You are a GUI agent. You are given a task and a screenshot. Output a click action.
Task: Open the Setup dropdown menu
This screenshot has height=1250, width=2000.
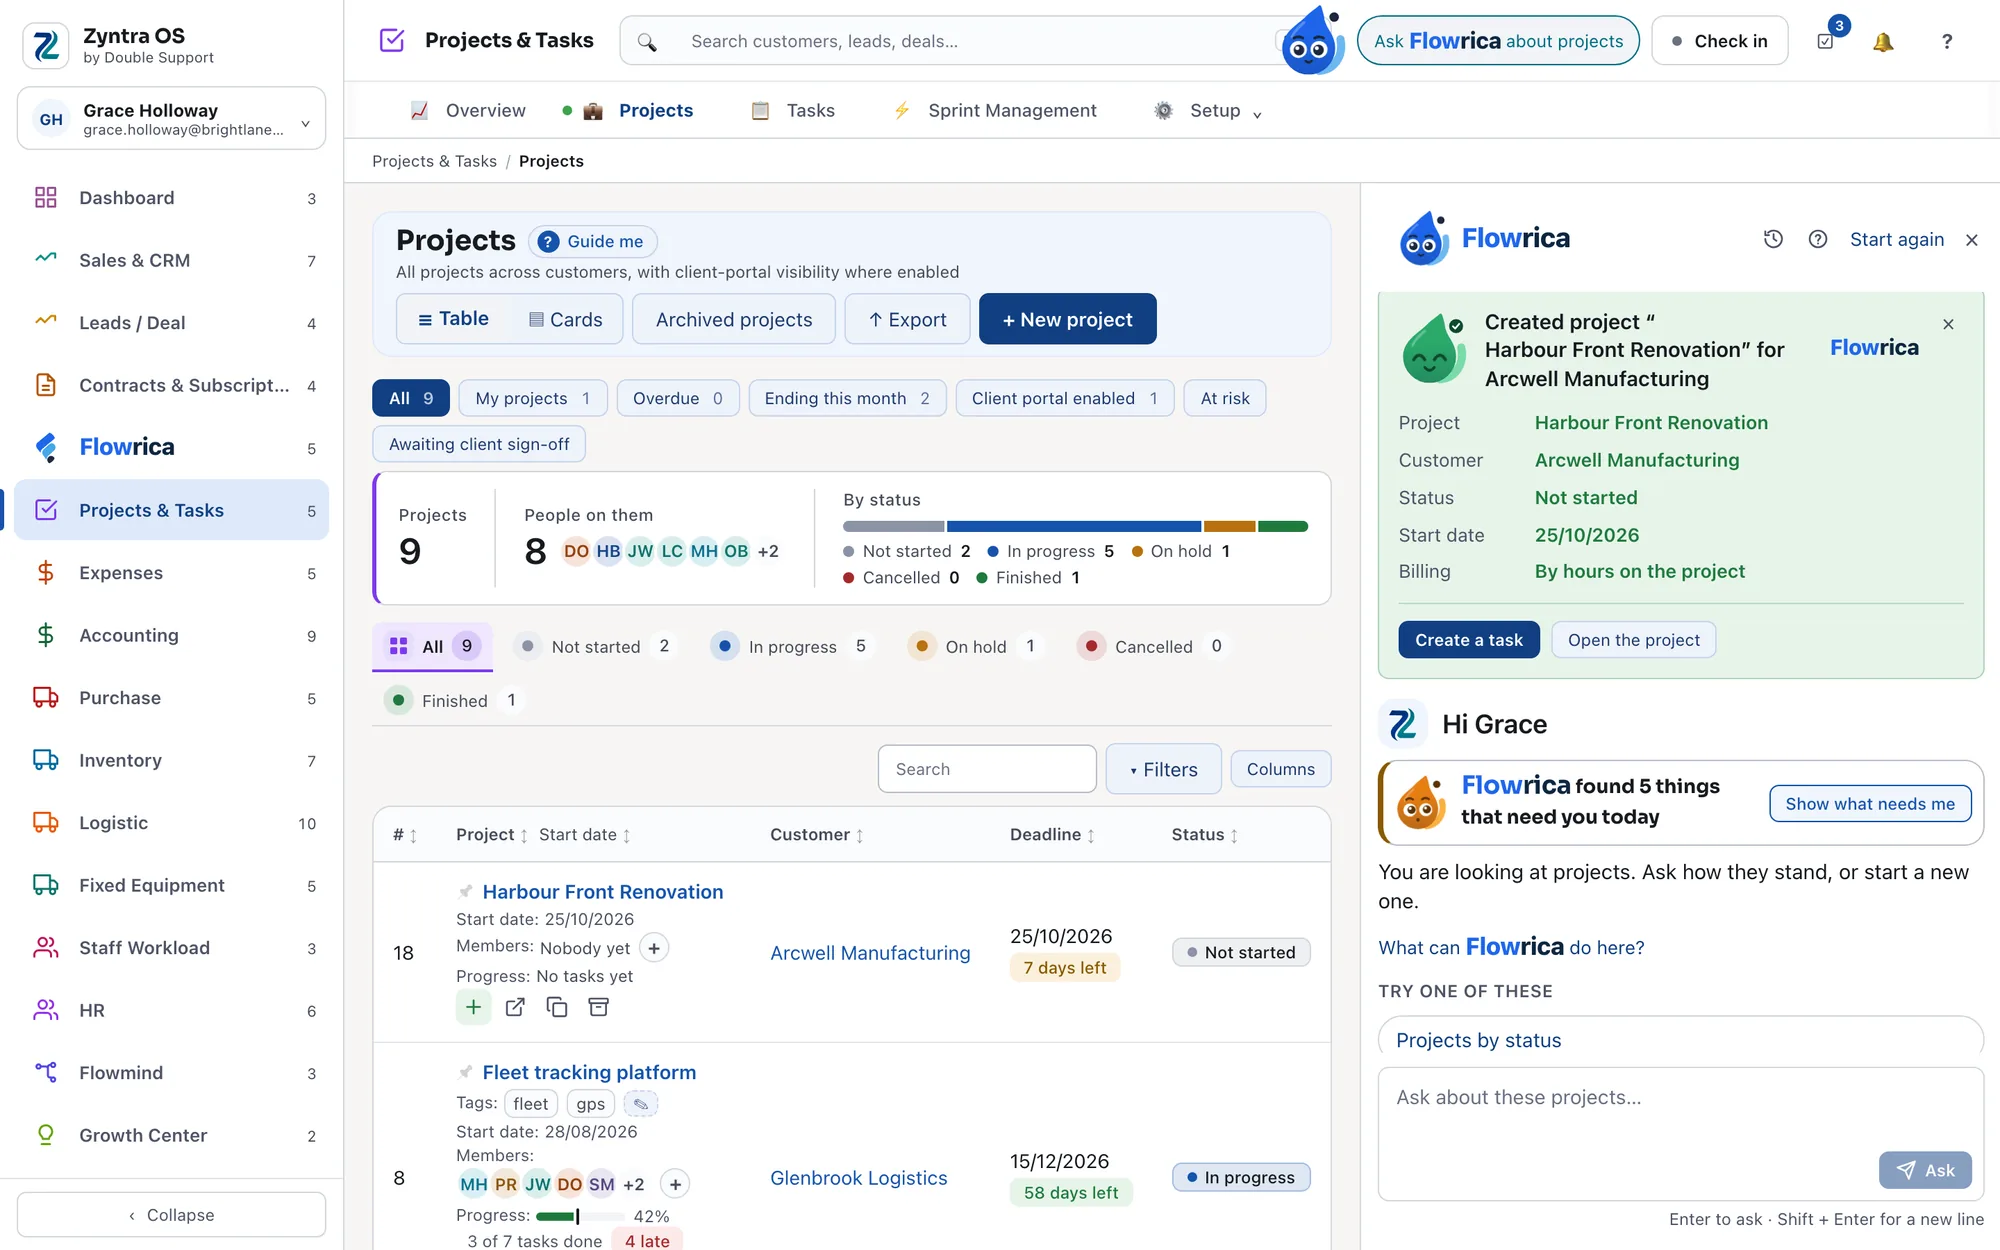coord(1208,111)
